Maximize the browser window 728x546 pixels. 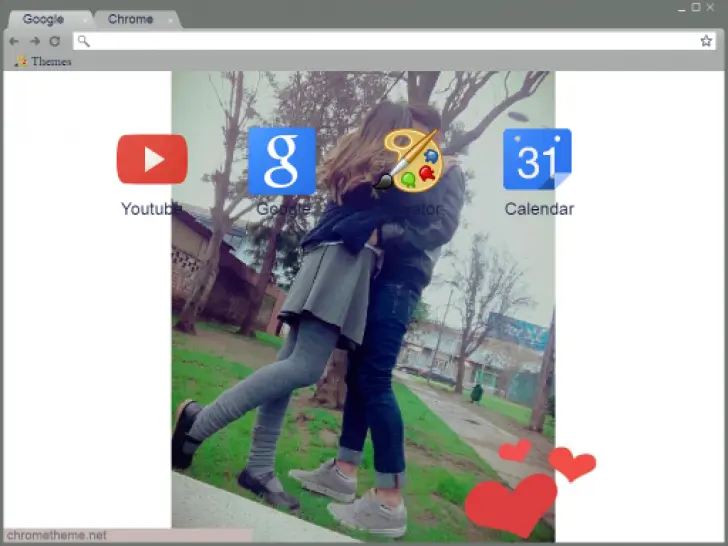click(x=696, y=7)
